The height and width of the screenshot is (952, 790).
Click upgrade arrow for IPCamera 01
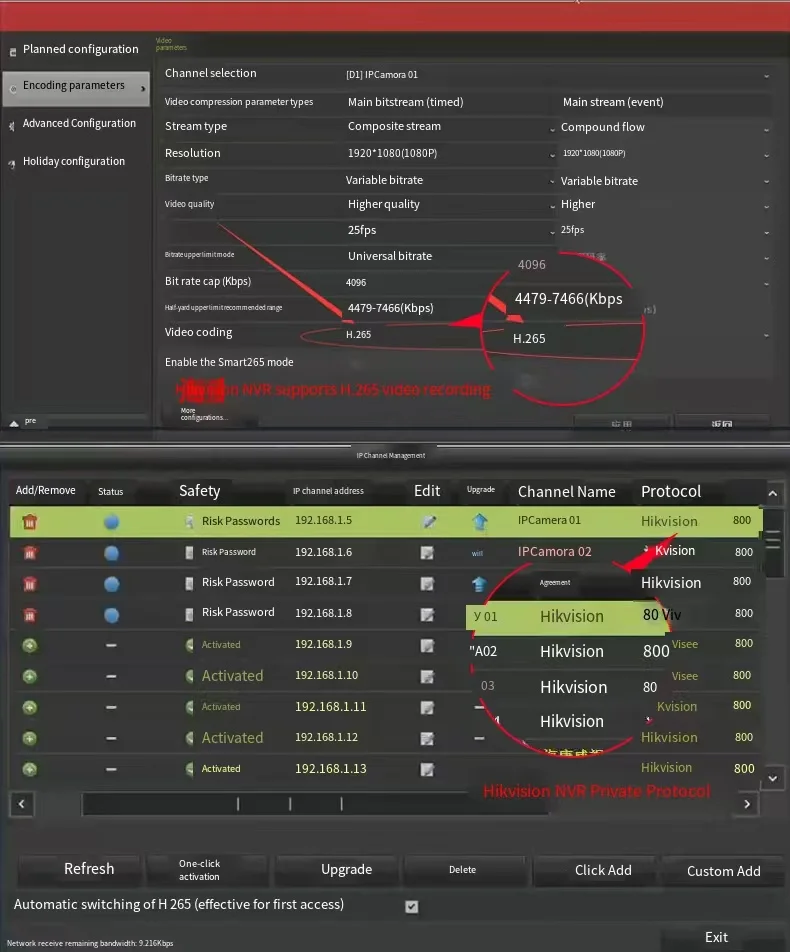click(480, 522)
